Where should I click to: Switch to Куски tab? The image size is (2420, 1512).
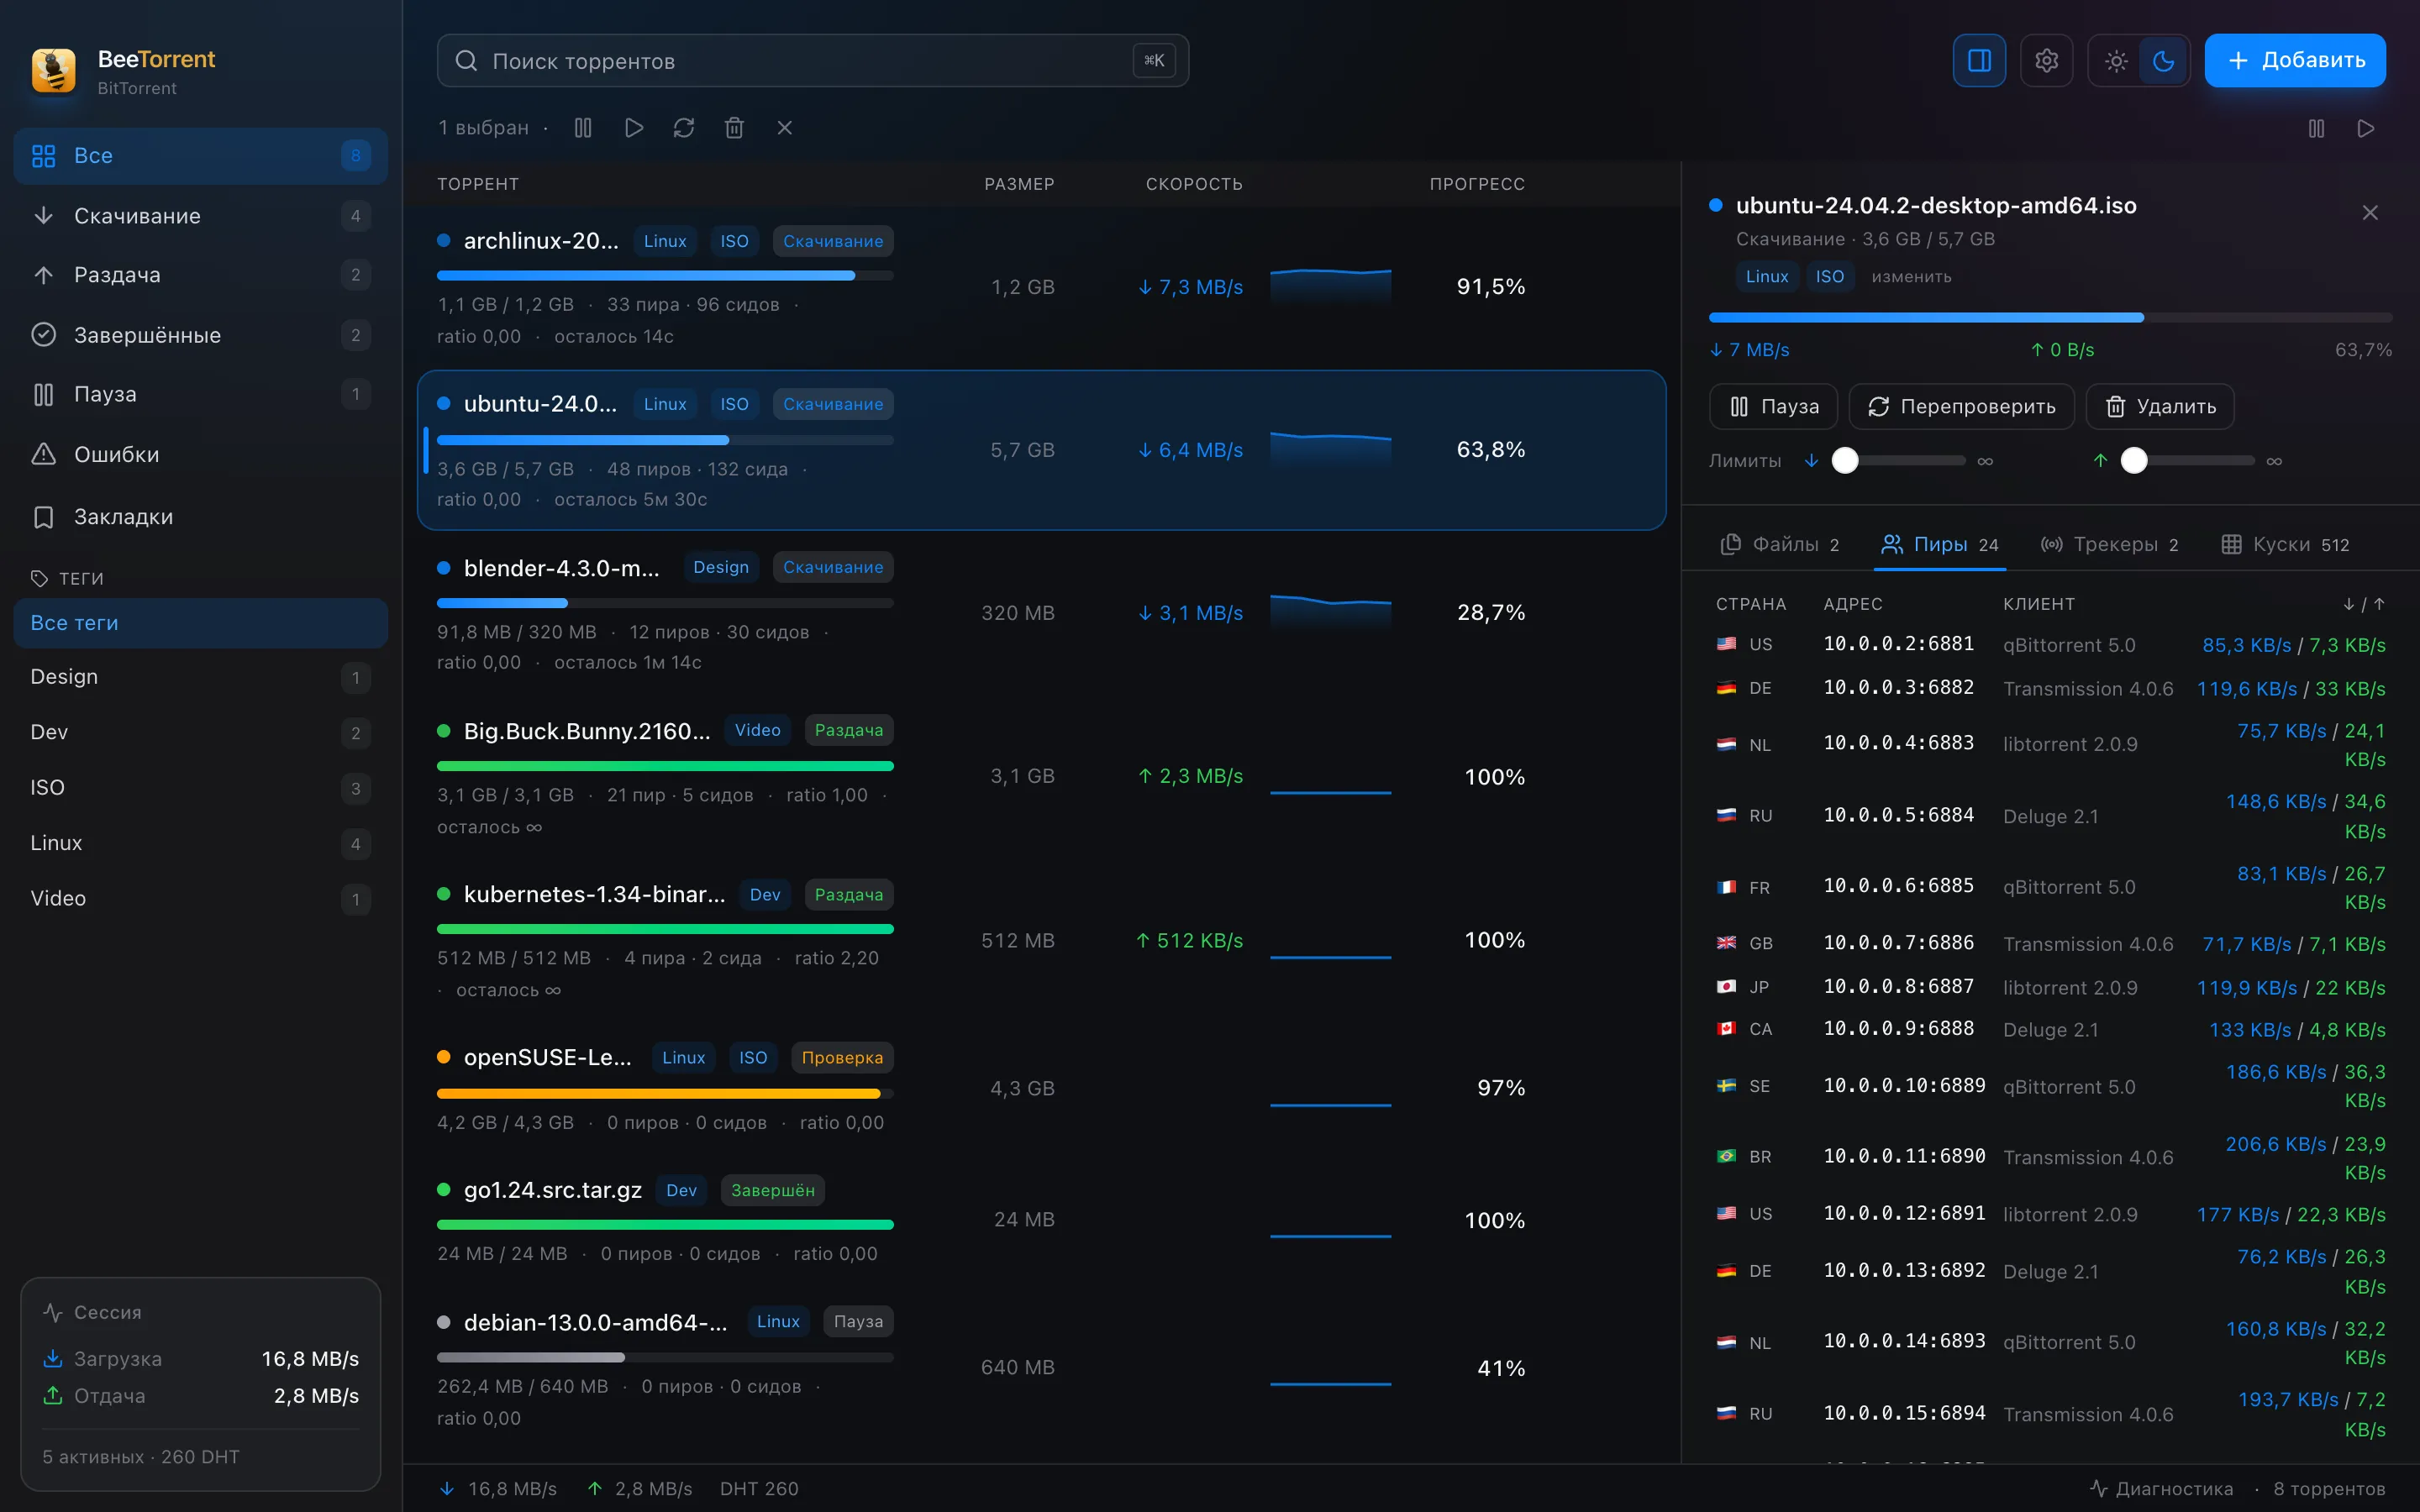click(x=2286, y=544)
